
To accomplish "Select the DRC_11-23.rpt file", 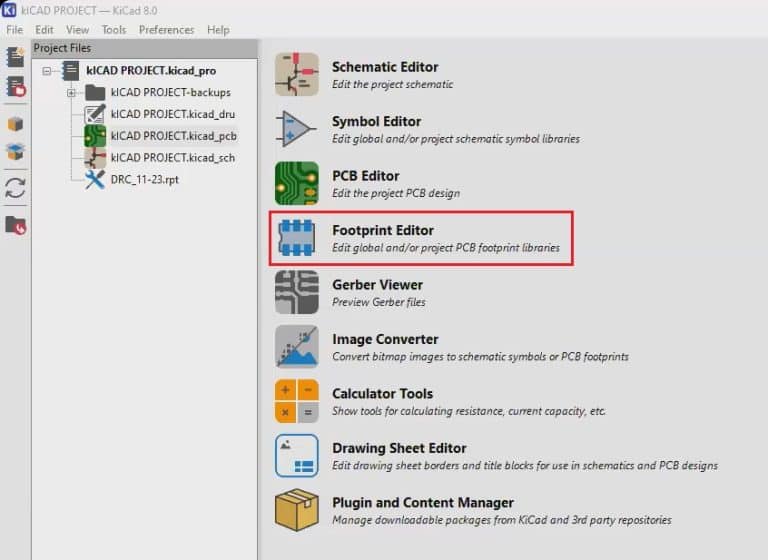I will pos(145,179).
